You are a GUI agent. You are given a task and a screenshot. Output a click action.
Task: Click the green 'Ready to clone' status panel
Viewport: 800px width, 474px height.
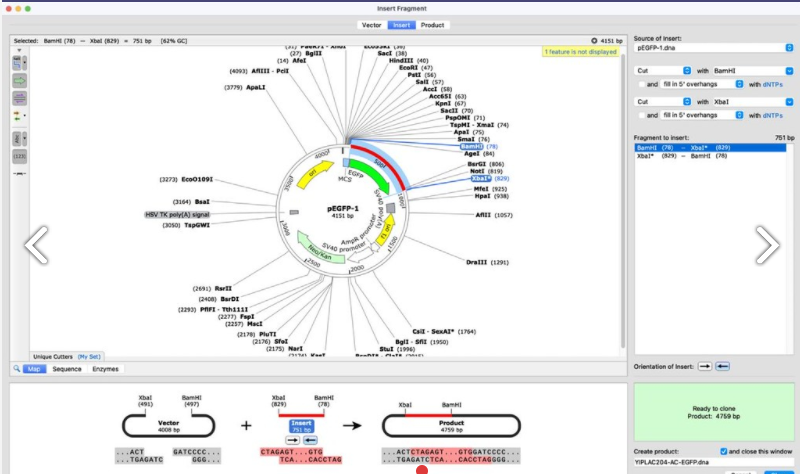[714, 412]
